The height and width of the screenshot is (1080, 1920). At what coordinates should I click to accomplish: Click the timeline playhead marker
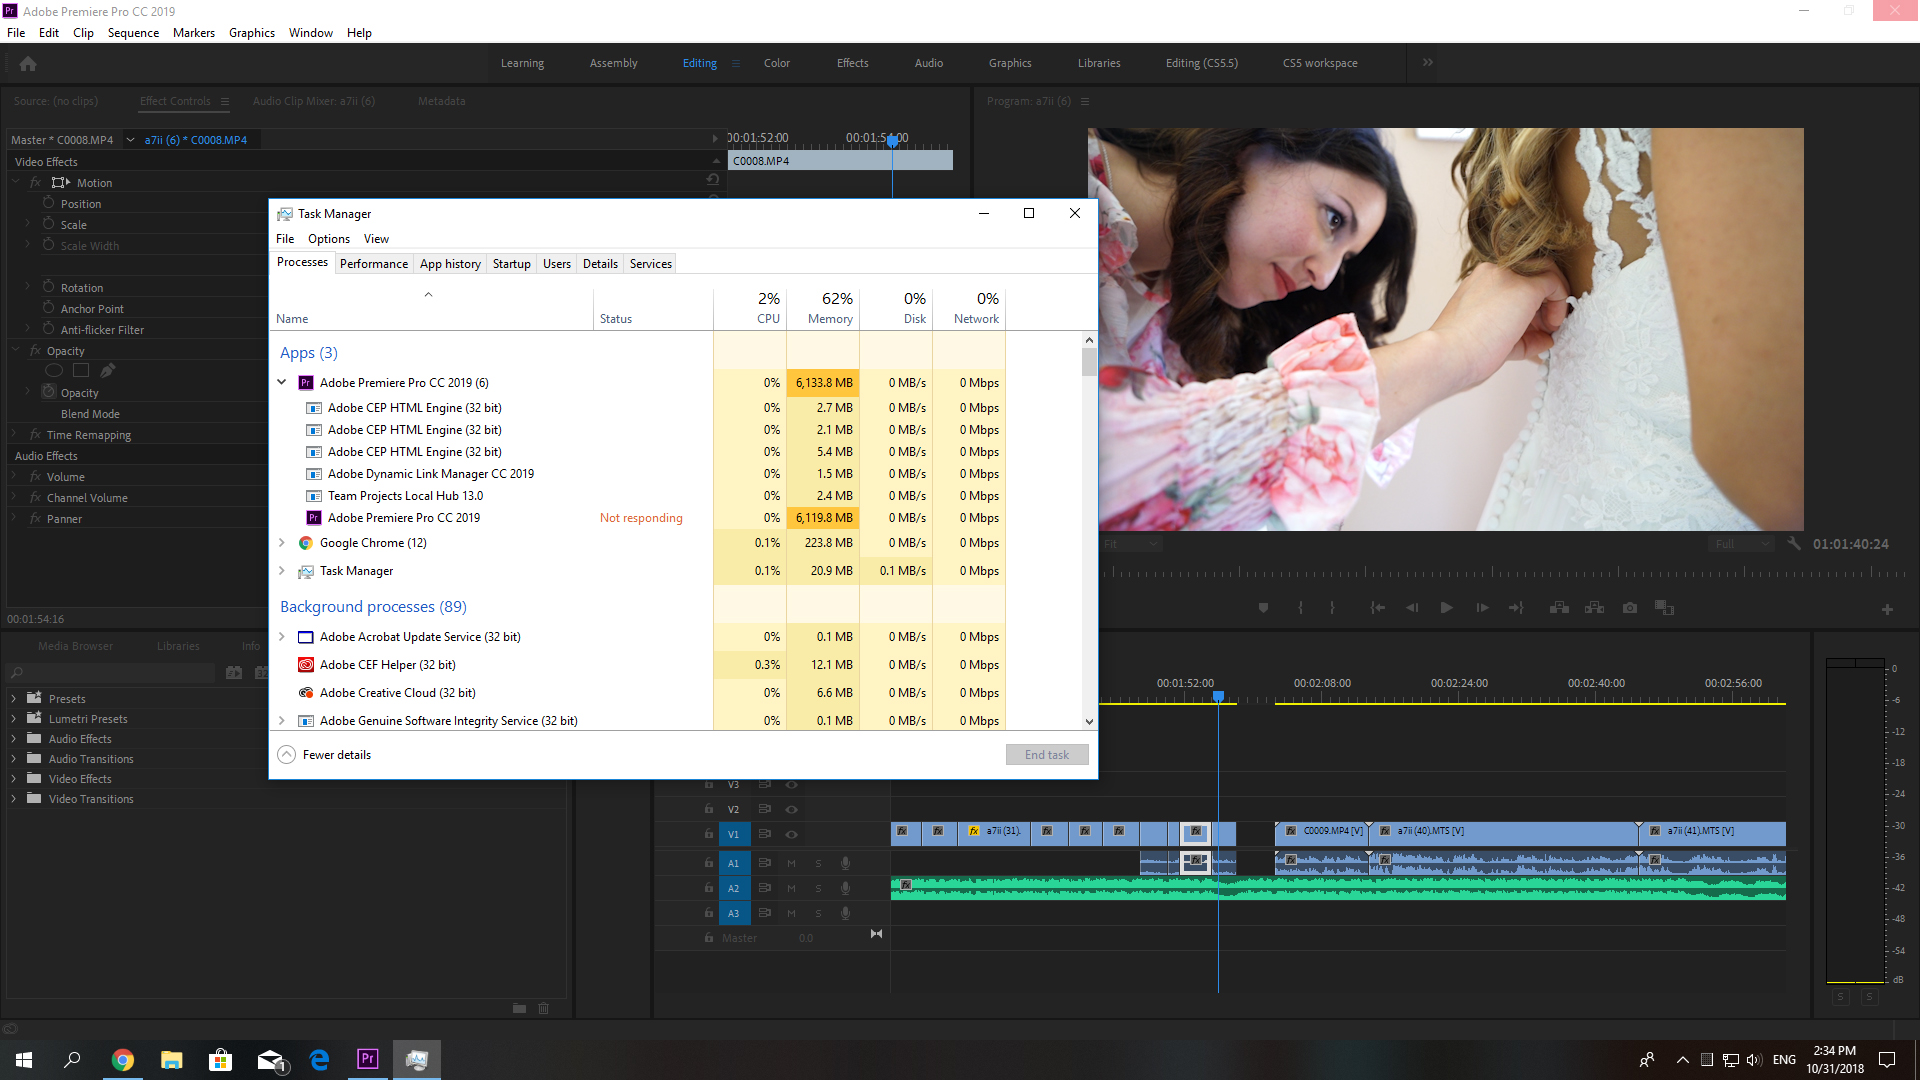[1218, 696]
